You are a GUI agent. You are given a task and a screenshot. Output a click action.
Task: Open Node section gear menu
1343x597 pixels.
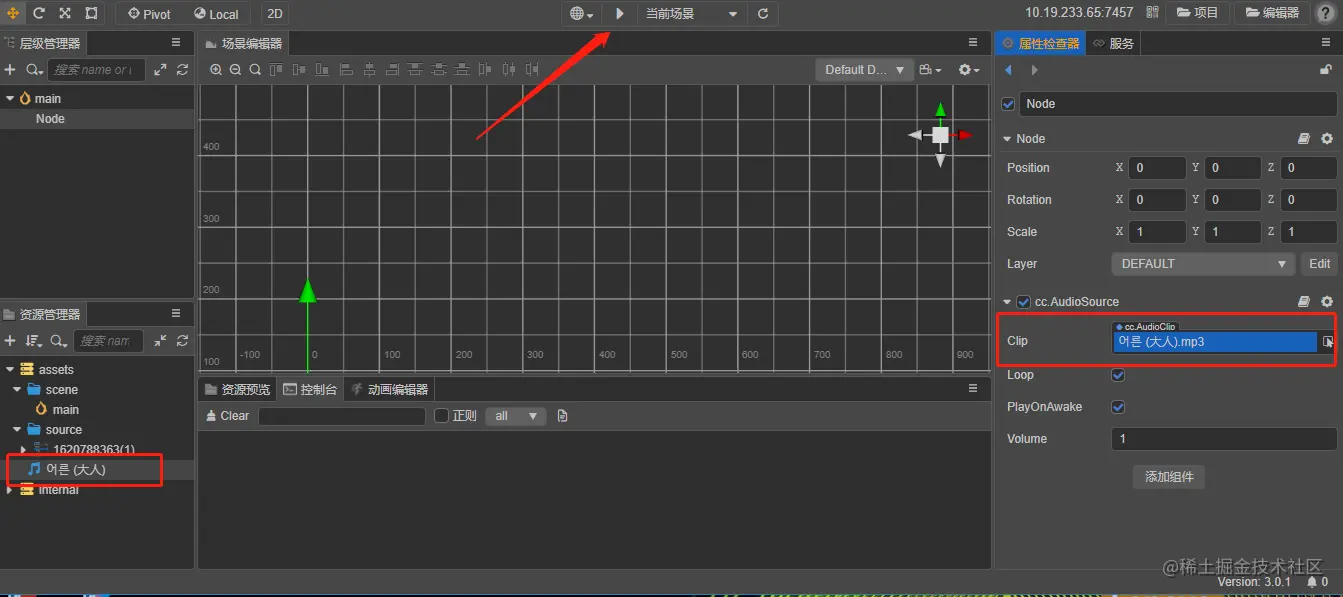click(1327, 139)
